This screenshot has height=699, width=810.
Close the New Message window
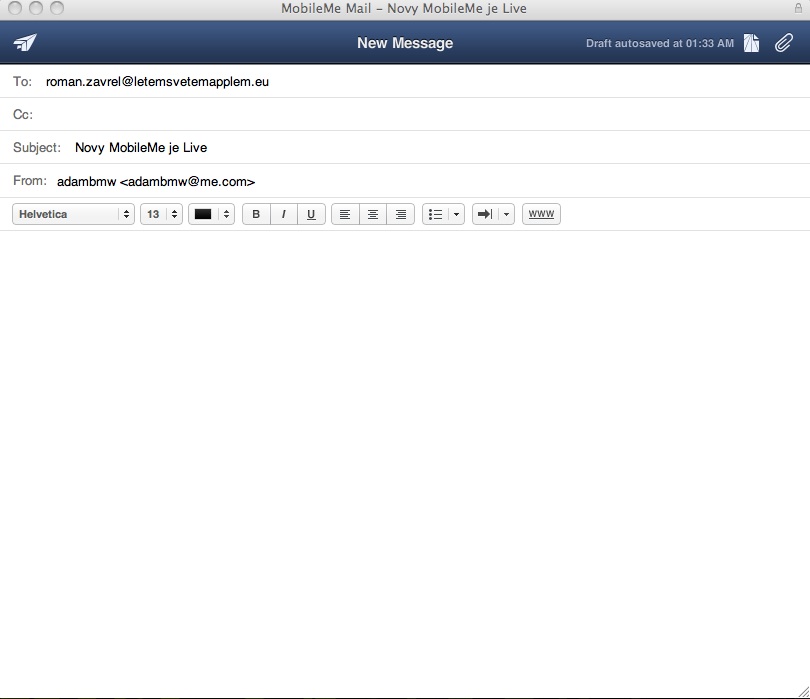pyautogui.click(x=15, y=8)
